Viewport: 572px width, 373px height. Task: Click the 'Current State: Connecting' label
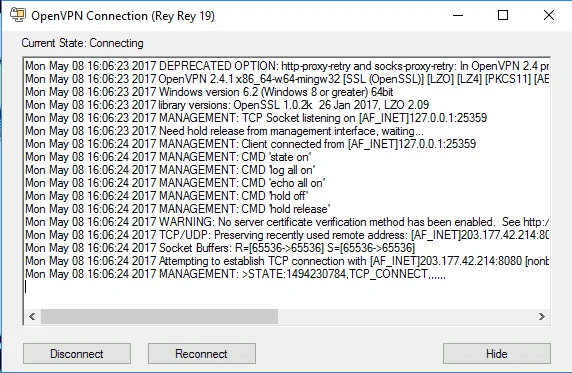coord(82,43)
